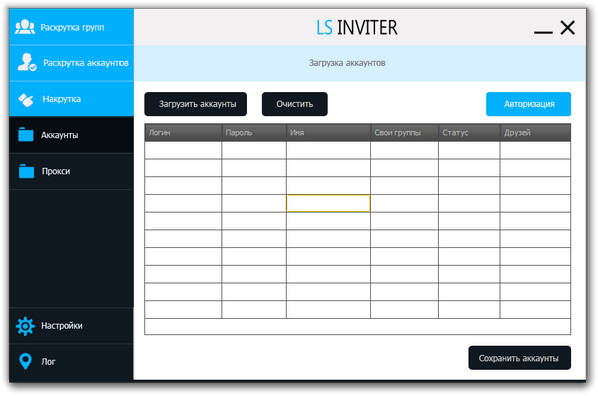This screenshot has height=396, width=598.
Task: Sort by the Друзей column header
Action: point(535,132)
